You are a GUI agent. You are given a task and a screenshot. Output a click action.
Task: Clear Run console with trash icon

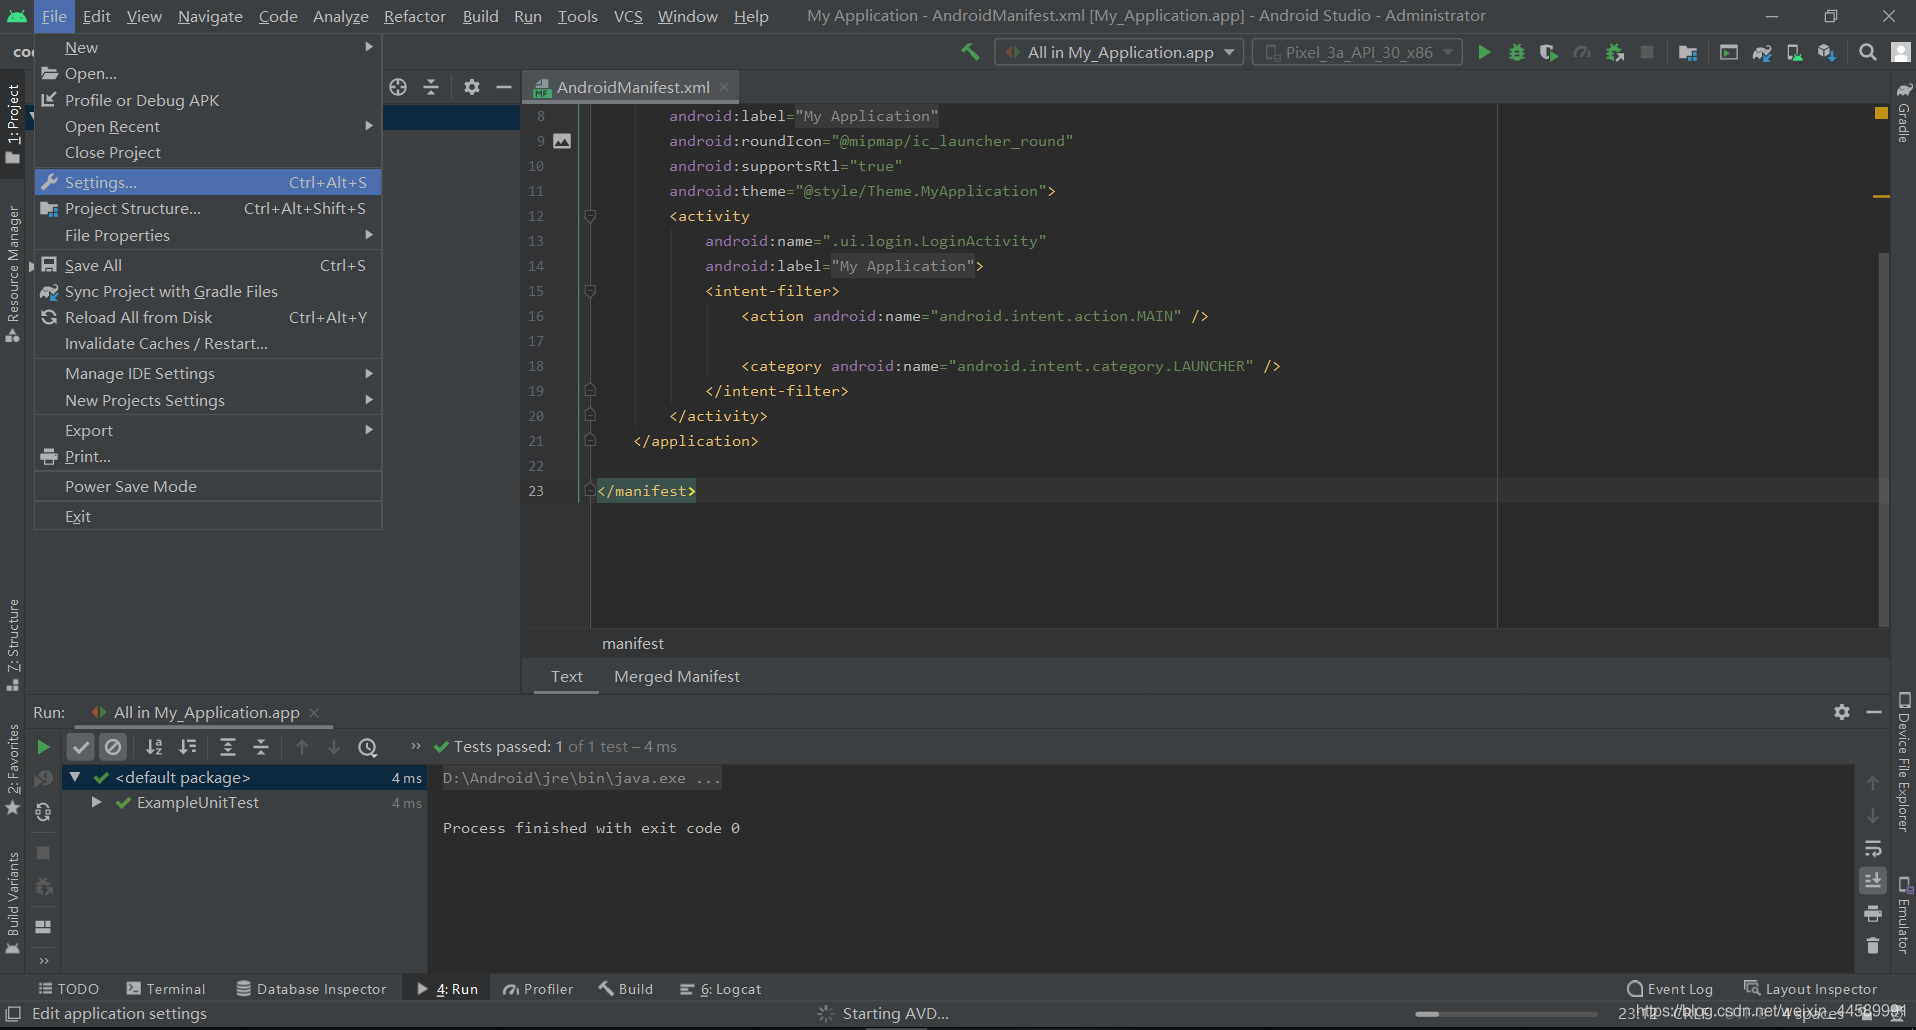click(x=1873, y=946)
